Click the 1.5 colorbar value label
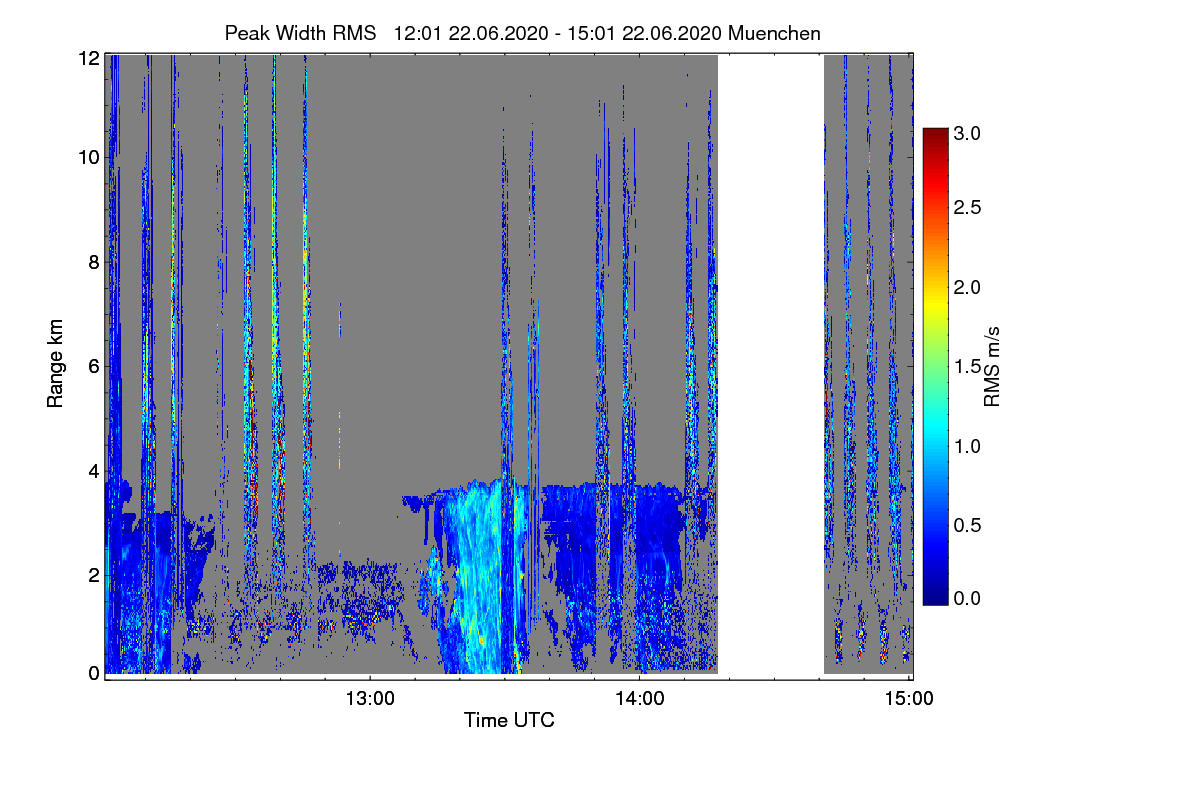The image size is (1200, 800). pyautogui.click(x=968, y=367)
